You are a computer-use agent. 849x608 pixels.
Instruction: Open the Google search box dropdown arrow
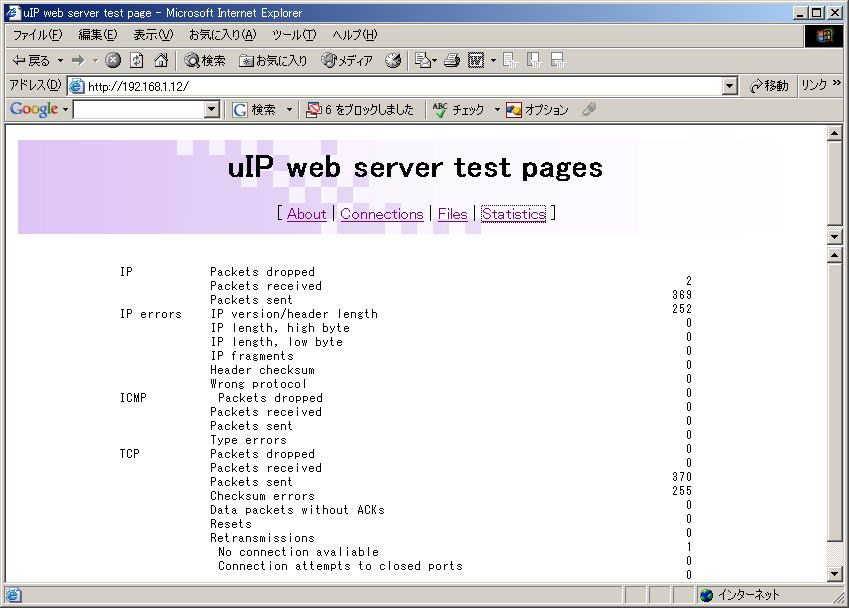click(211, 110)
